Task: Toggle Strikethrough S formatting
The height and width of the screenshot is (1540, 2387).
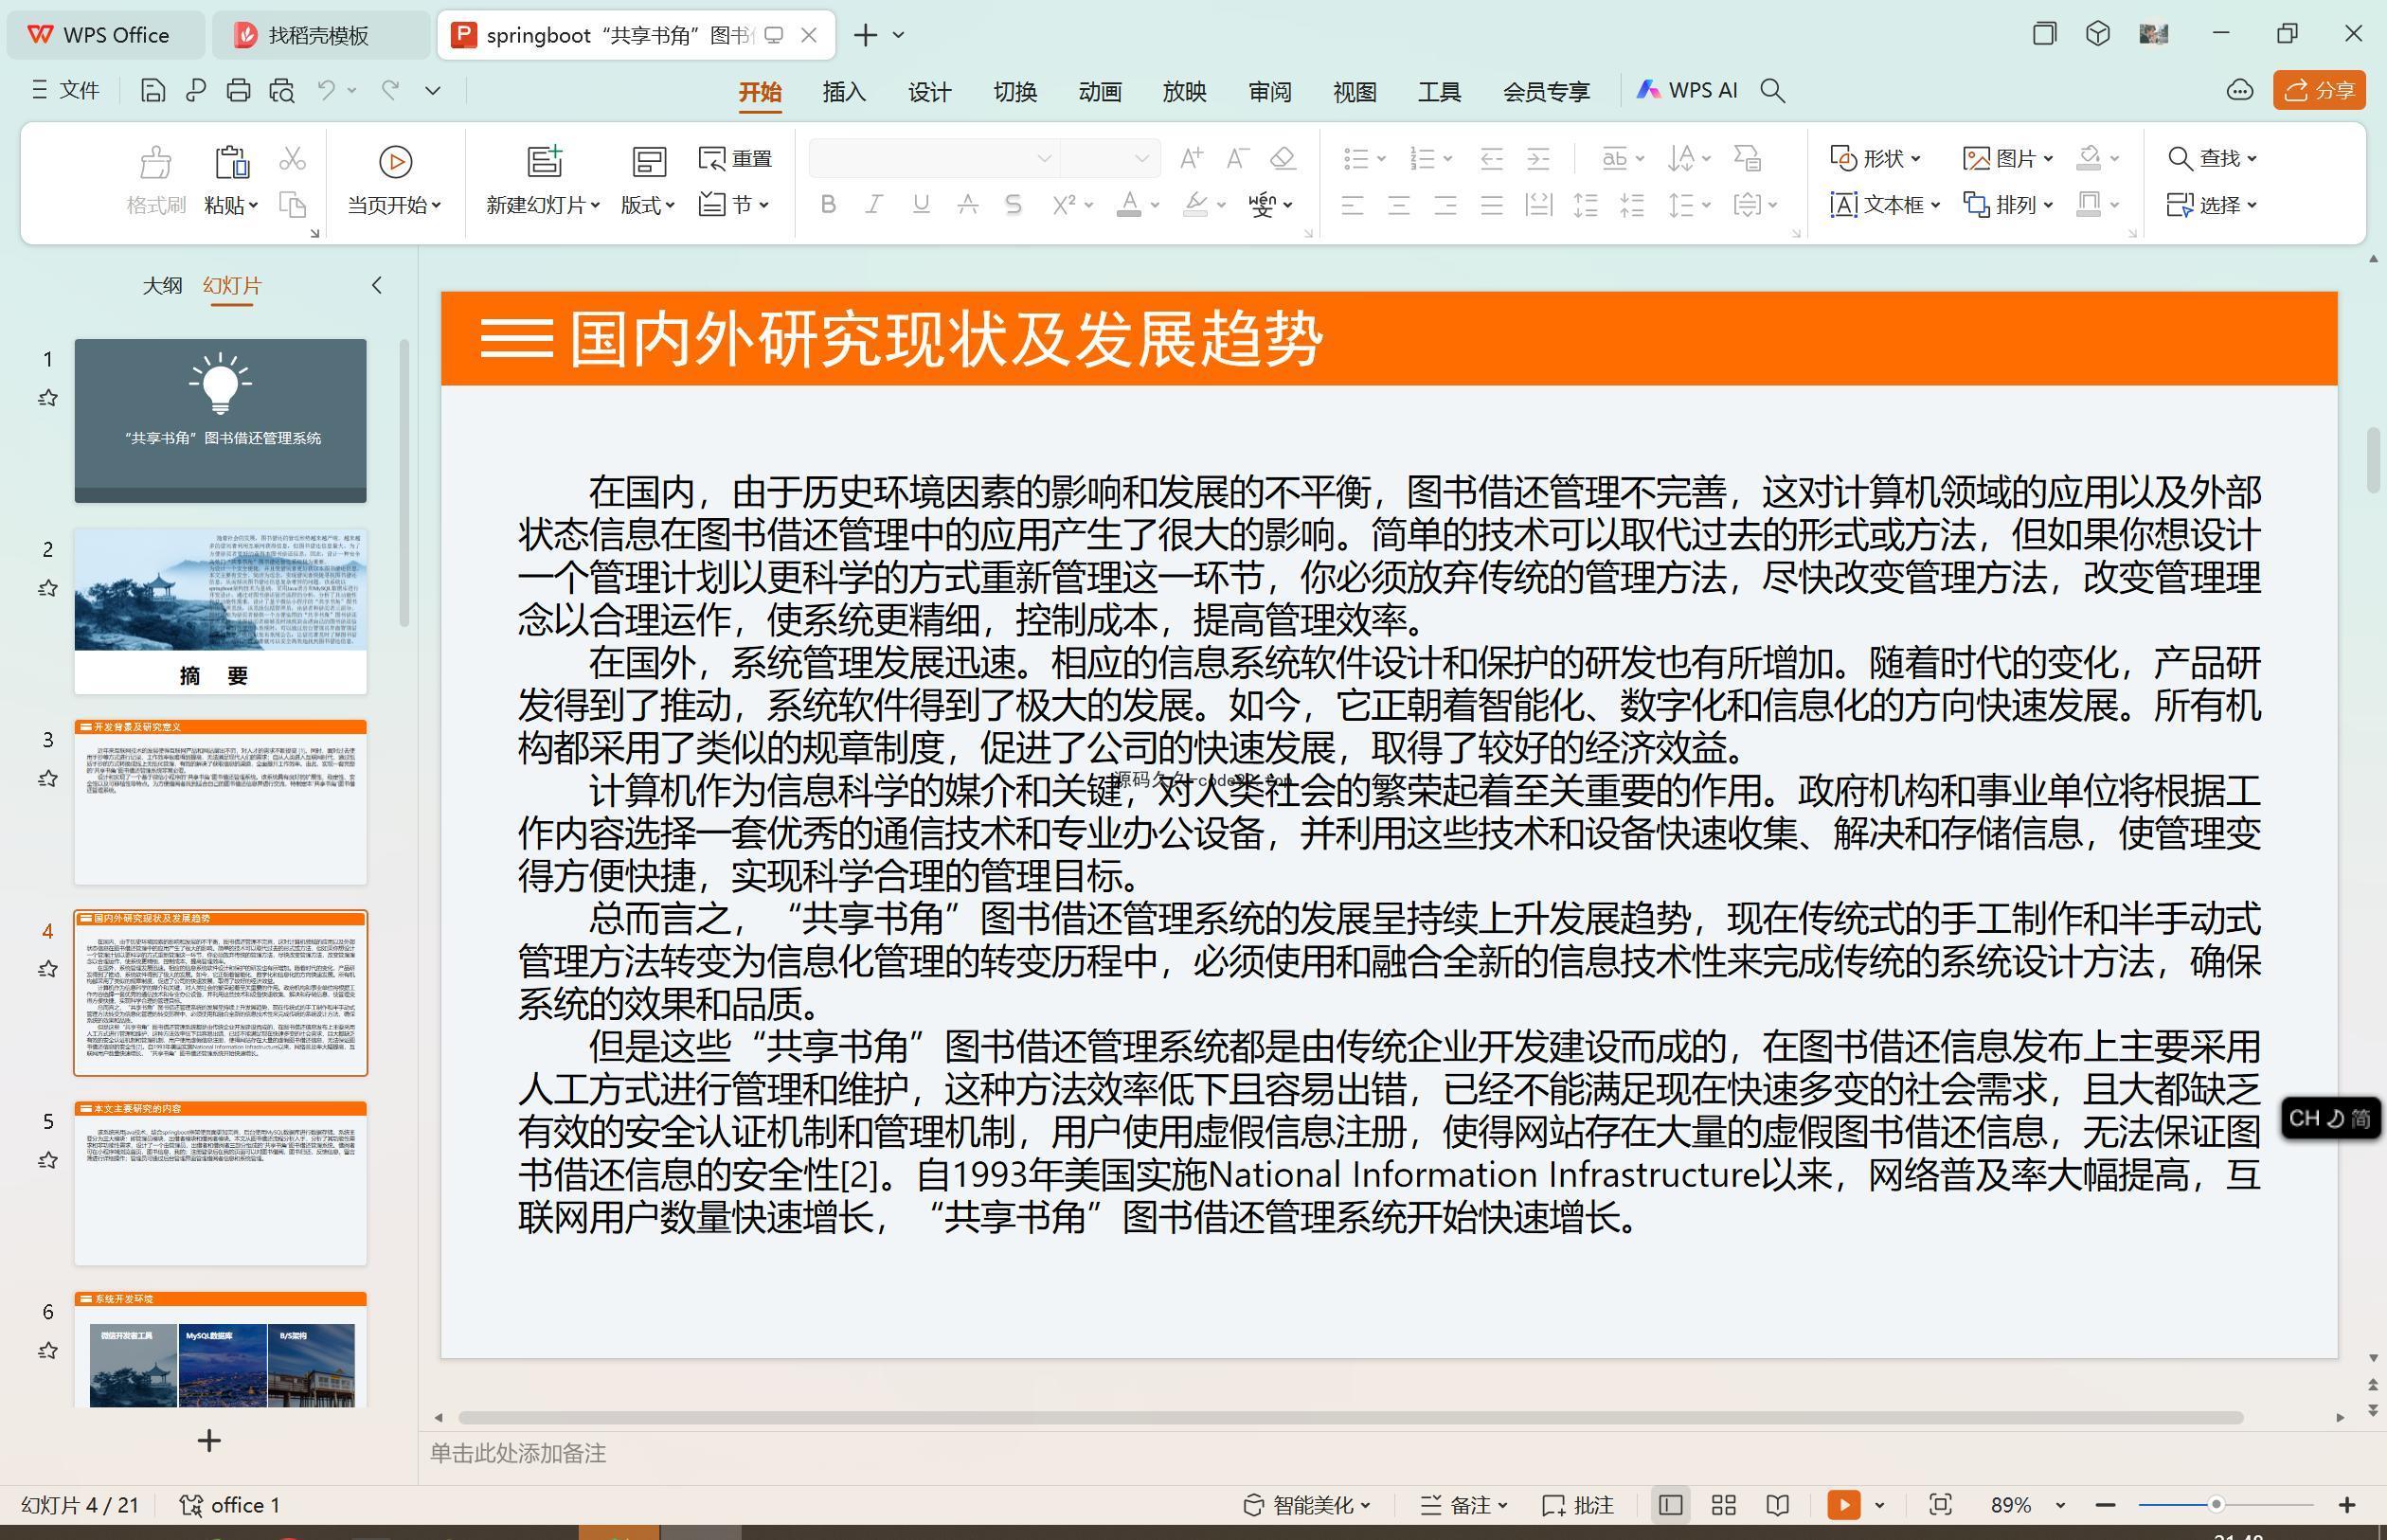Action: (x=1013, y=205)
